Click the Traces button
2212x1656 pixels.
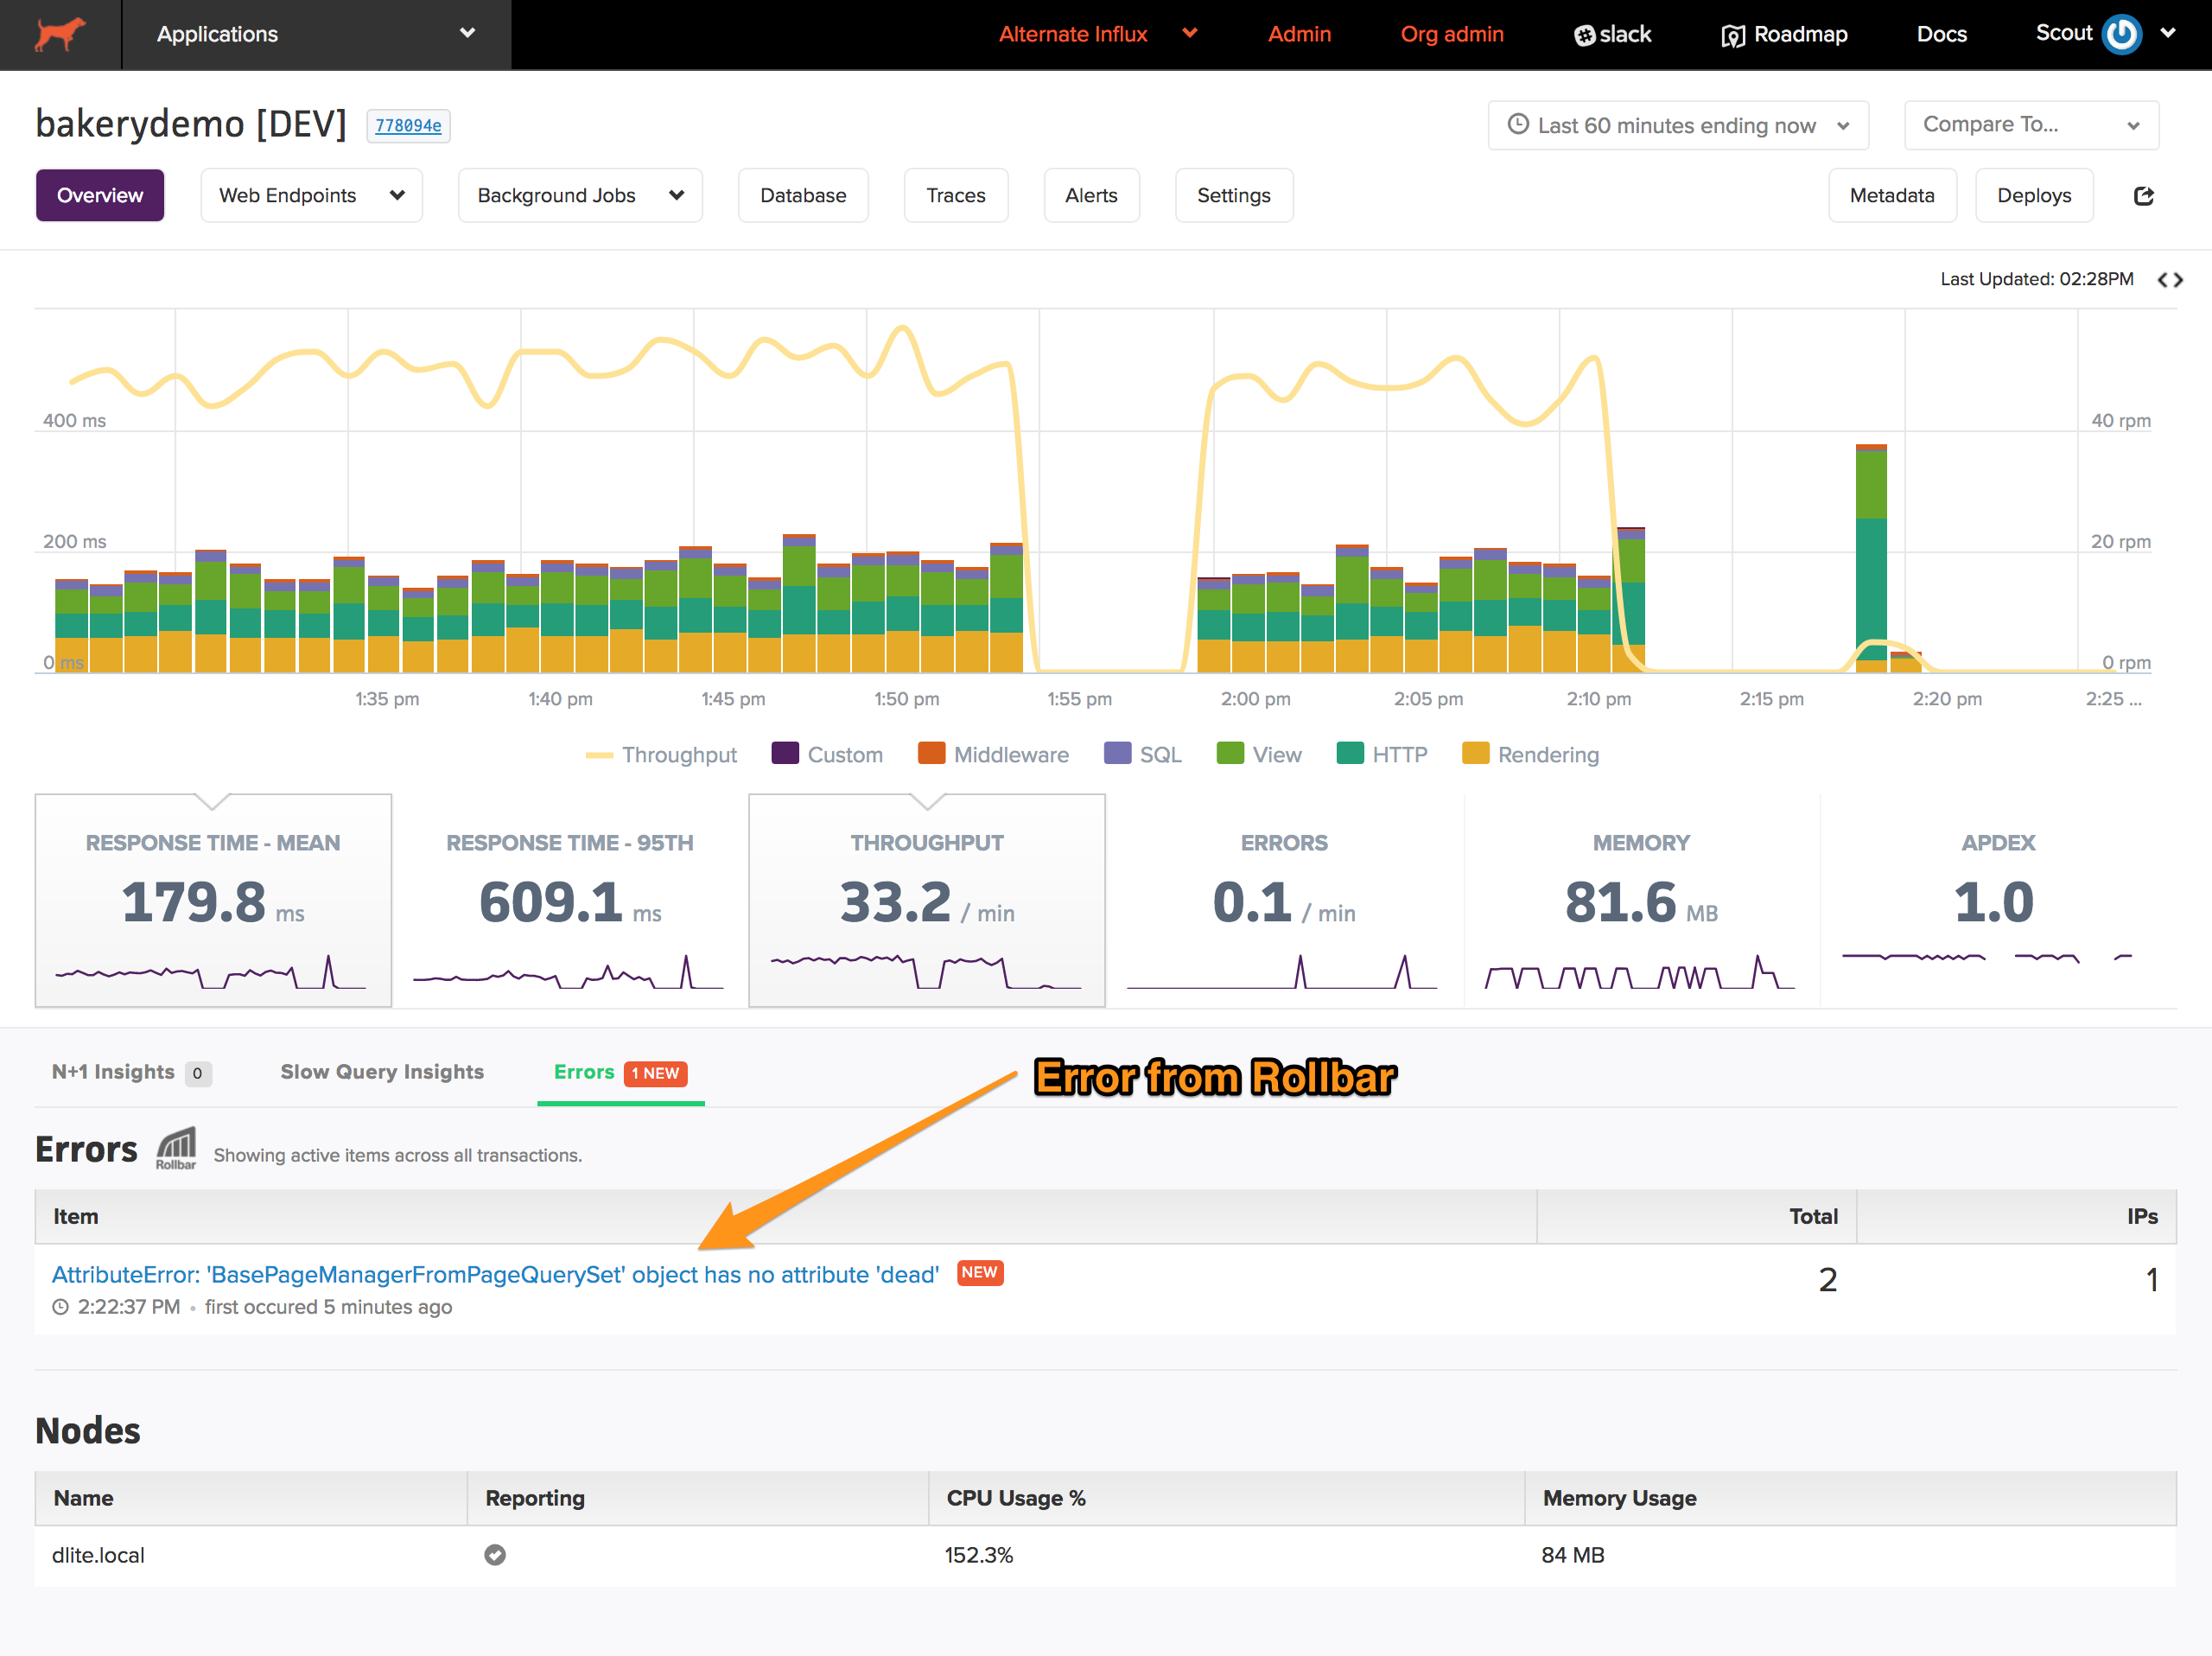click(956, 195)
